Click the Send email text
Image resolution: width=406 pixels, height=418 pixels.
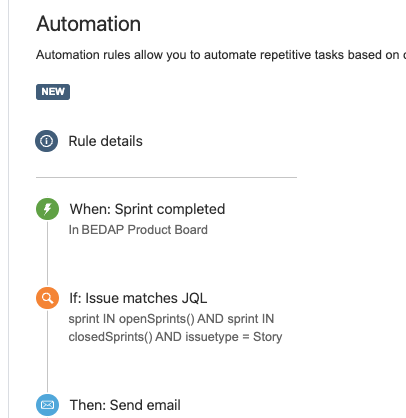click(145, 405)
